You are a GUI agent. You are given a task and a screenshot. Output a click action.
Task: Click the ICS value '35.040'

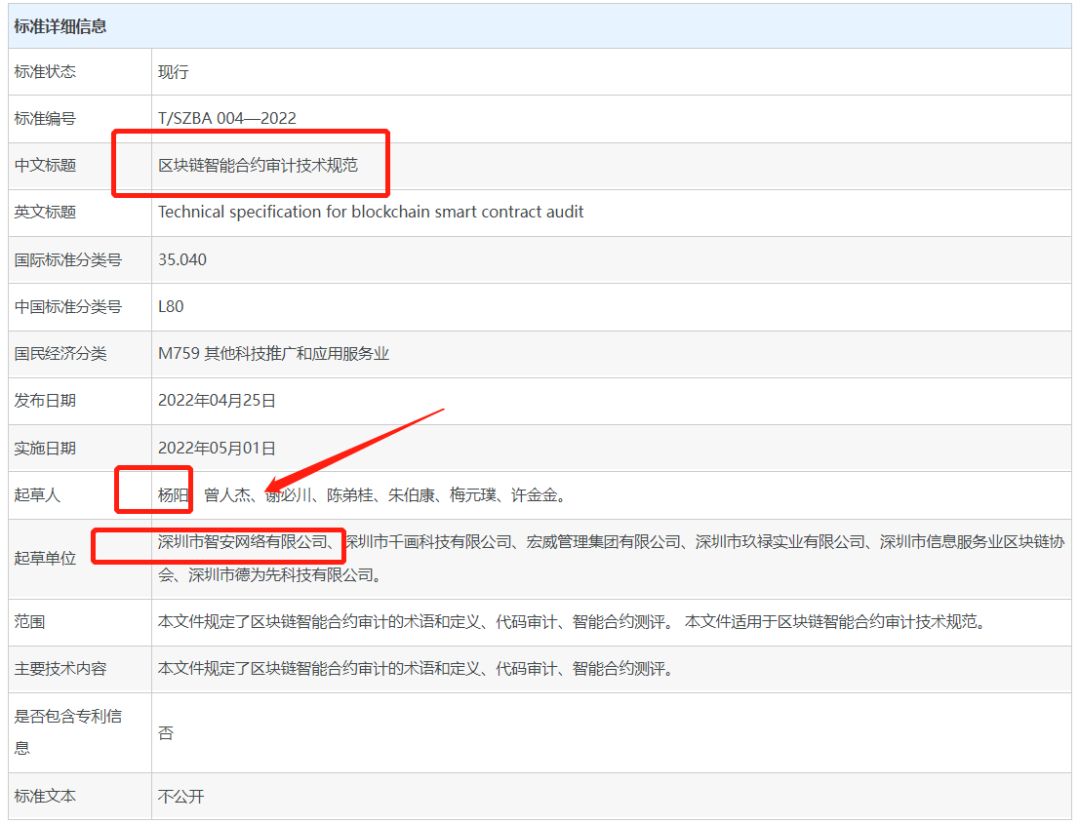coord(182,260)
